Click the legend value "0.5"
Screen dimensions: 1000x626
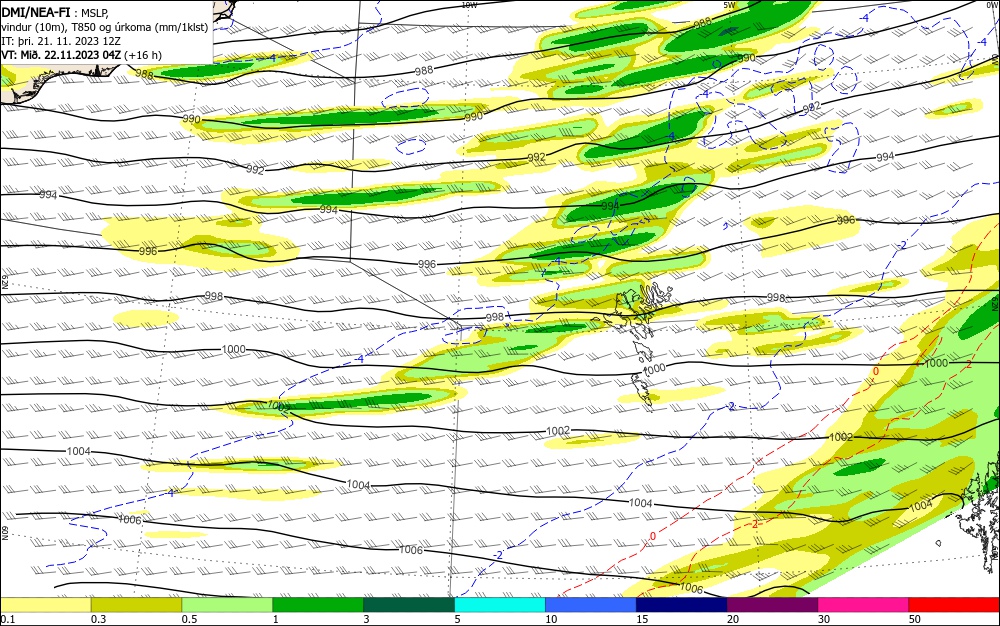pyautogui.click(x=189, y=619)
